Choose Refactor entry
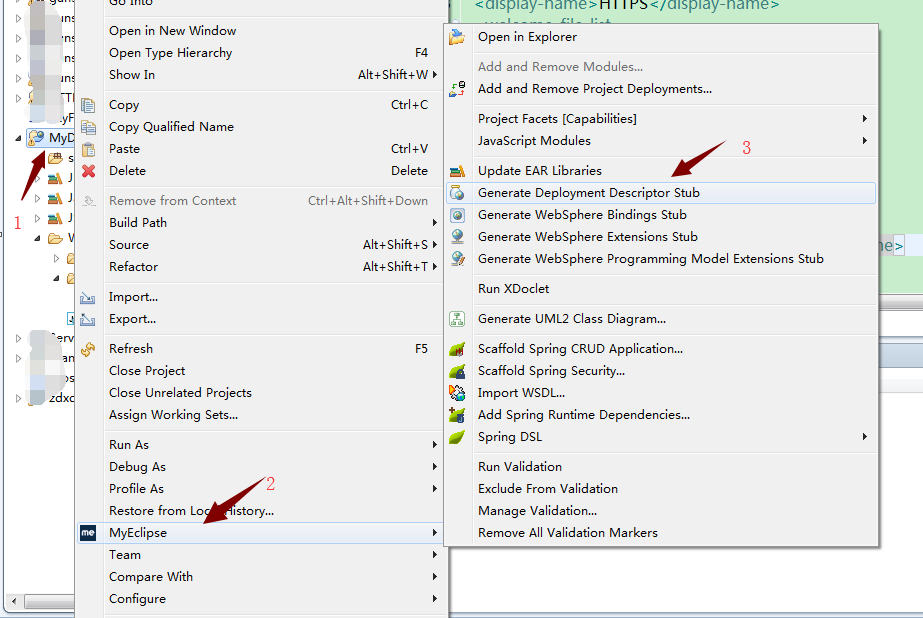 pos(134,267)
